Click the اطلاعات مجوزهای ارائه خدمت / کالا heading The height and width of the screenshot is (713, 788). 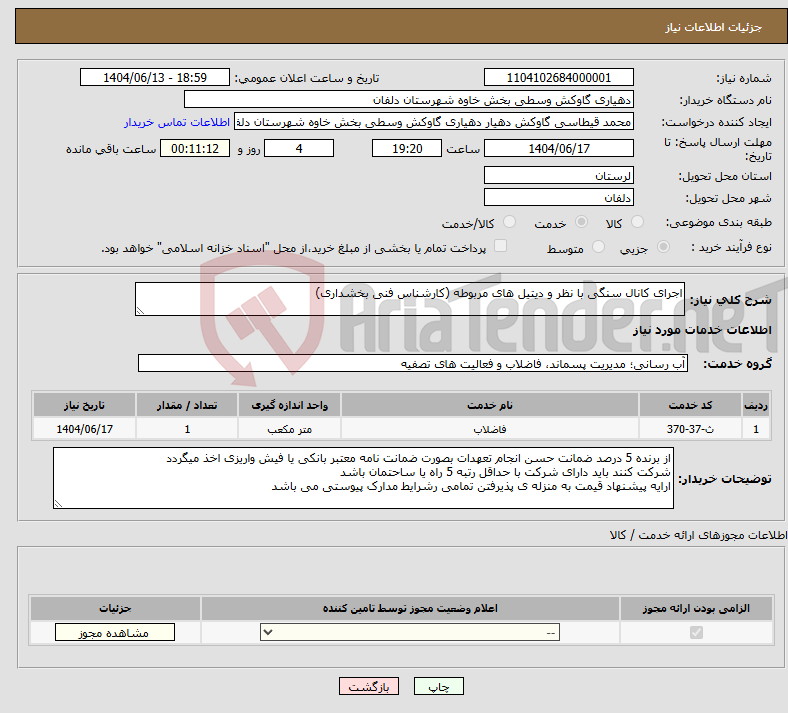coord(698,535)
